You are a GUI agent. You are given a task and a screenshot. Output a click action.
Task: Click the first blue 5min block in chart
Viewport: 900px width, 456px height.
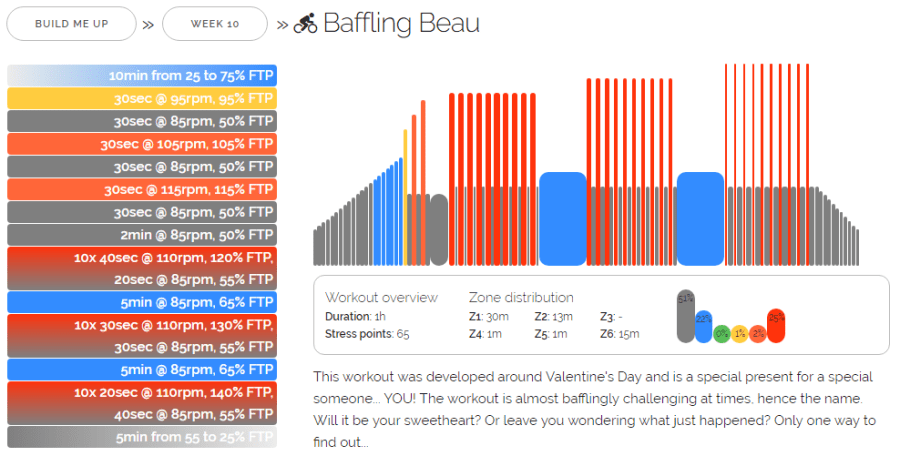(562, 220)
